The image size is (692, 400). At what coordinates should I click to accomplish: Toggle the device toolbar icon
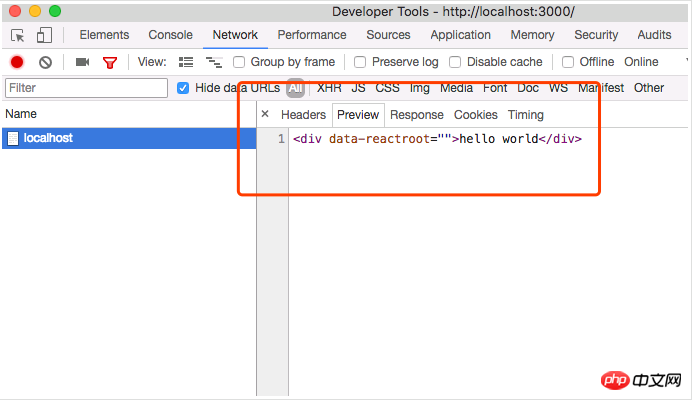point(44,35)
